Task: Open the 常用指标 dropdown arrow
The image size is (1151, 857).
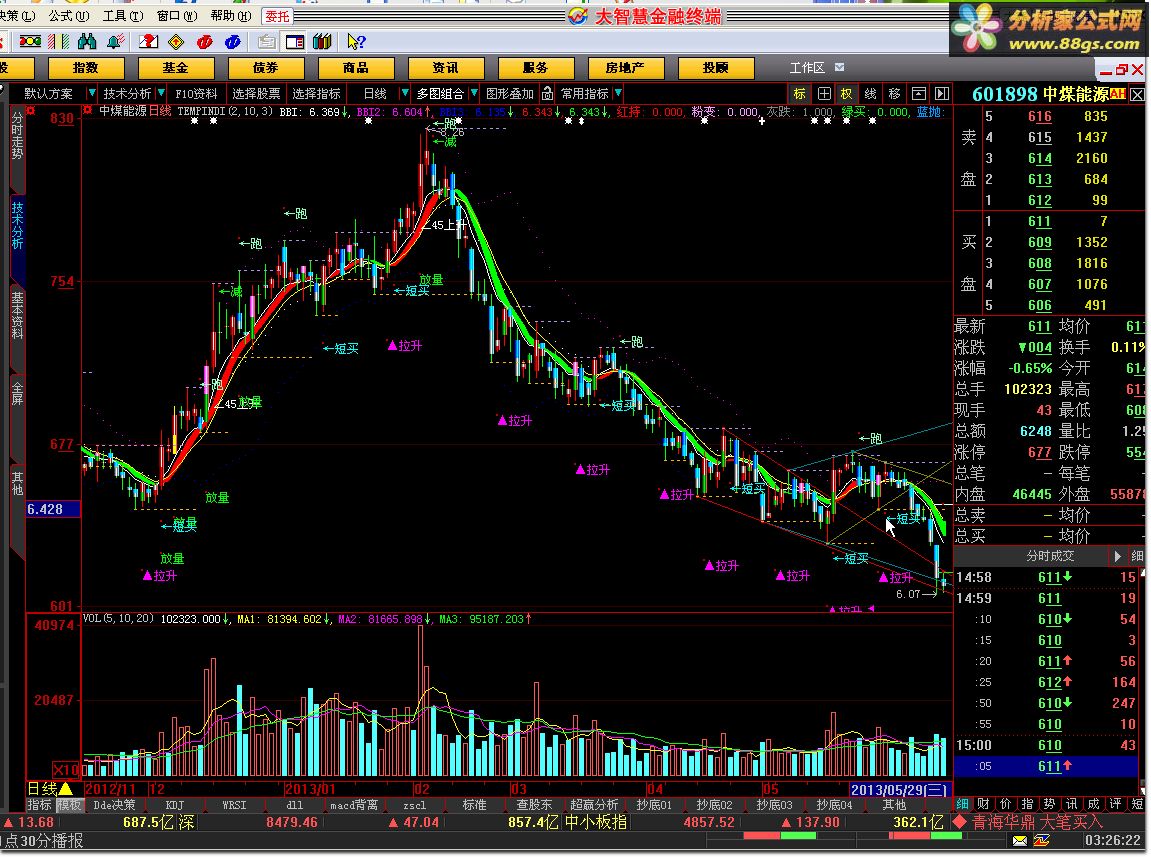Action: point(618,93)
